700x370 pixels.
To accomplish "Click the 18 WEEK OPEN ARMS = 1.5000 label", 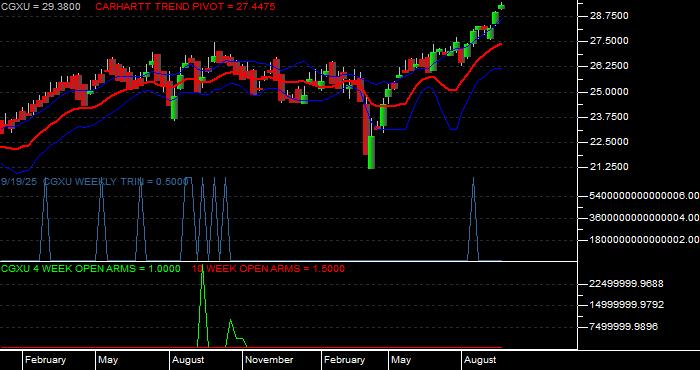I will coord(268,269).
